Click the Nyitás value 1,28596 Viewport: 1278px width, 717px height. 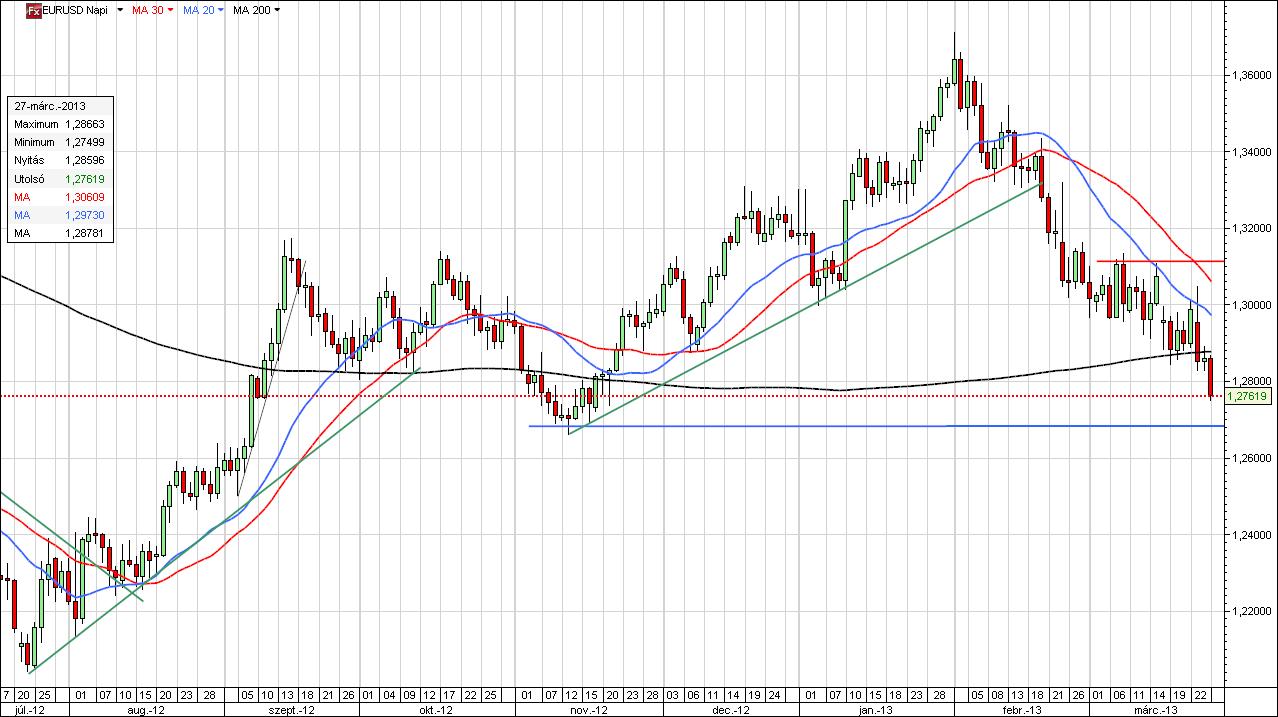tap(85, 160)
